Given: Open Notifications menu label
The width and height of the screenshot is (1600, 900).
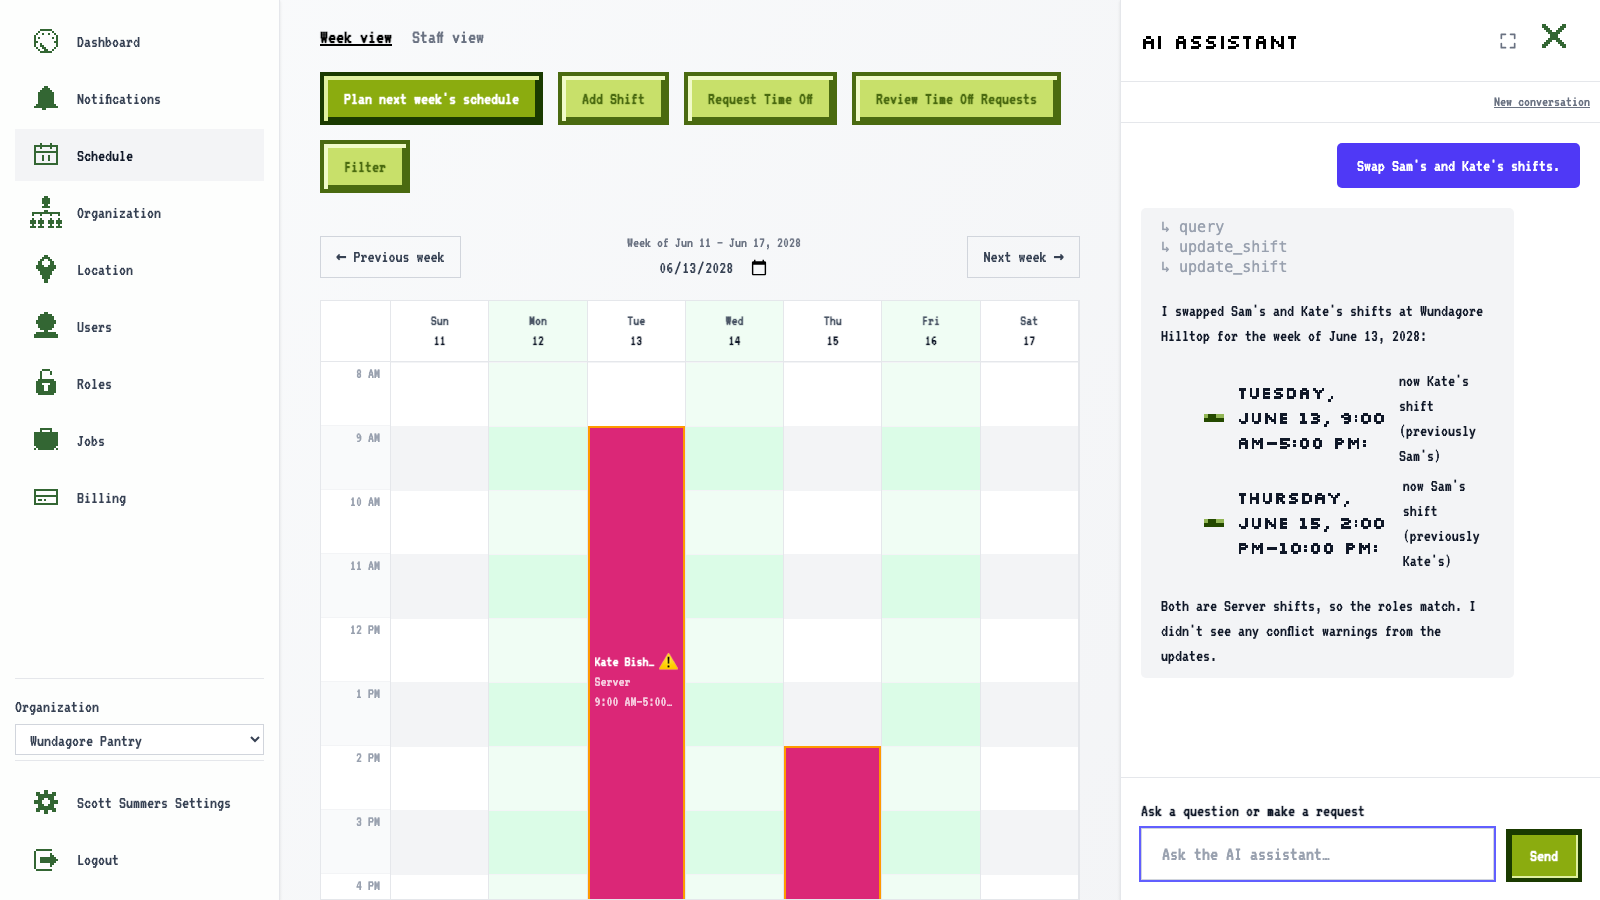Looking at the screenshot, I should point(118,99).
